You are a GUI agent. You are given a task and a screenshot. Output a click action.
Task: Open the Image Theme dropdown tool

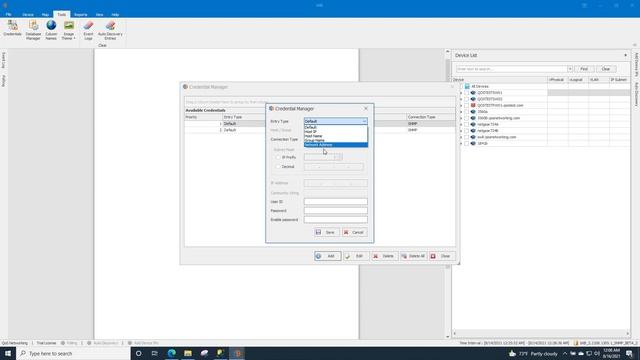[x=69, y=30]
